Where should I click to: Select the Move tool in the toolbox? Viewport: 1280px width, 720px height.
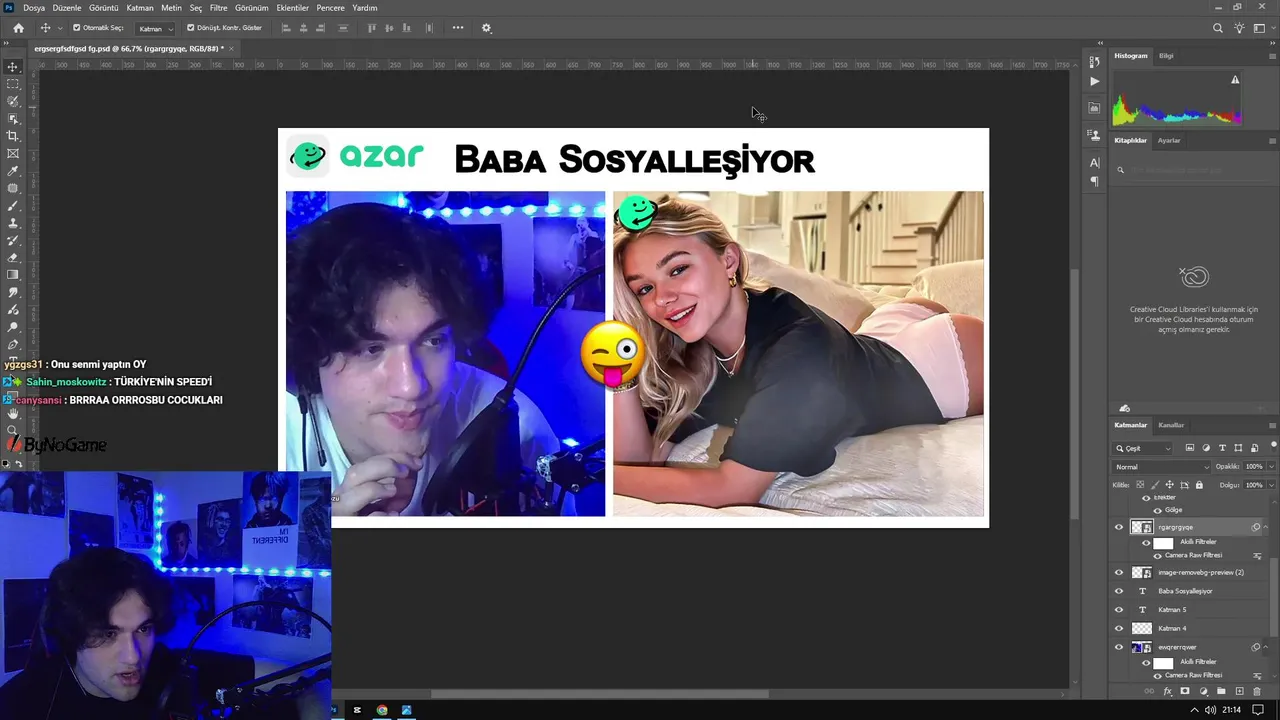[x=13, y=67]
